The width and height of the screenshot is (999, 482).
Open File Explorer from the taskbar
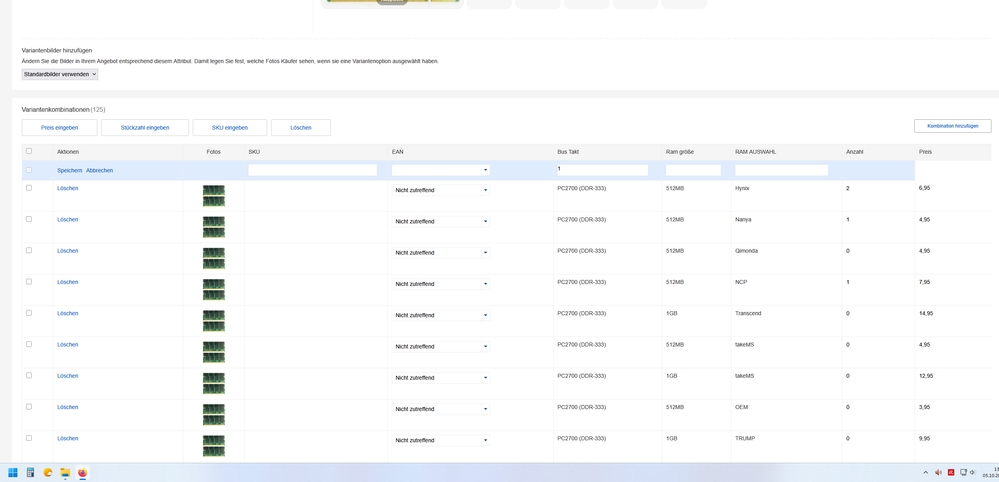[x=65, y=472]
